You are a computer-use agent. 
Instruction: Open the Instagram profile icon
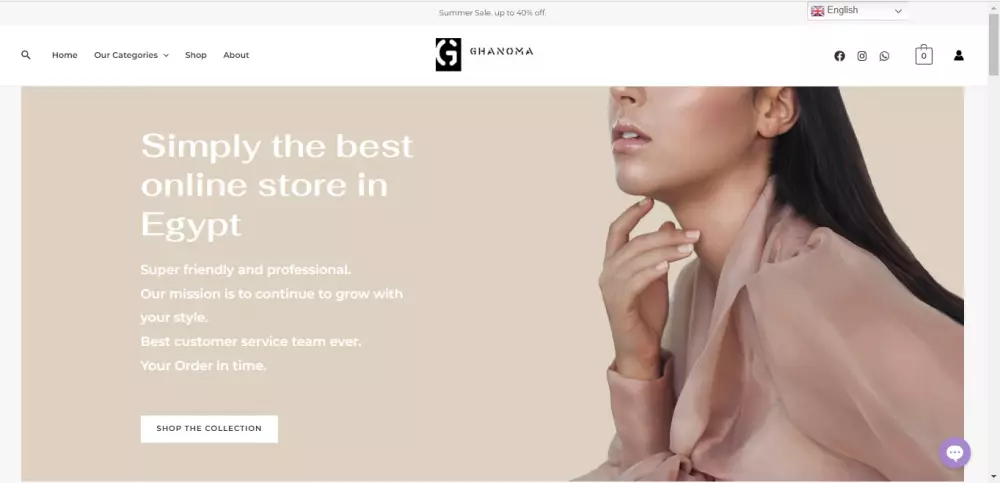point(862,56)
